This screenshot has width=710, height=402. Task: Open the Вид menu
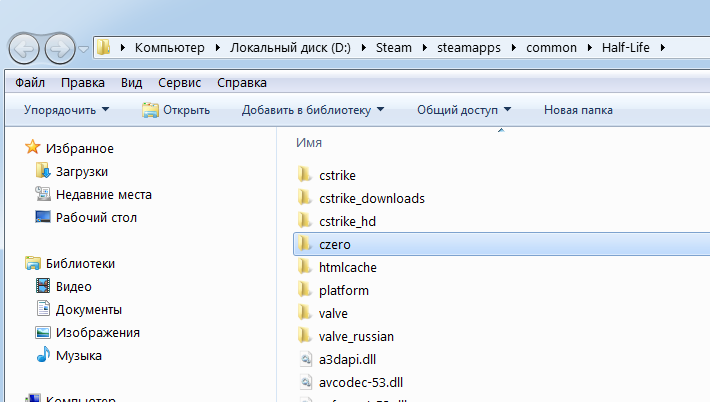tap(131, 83)
